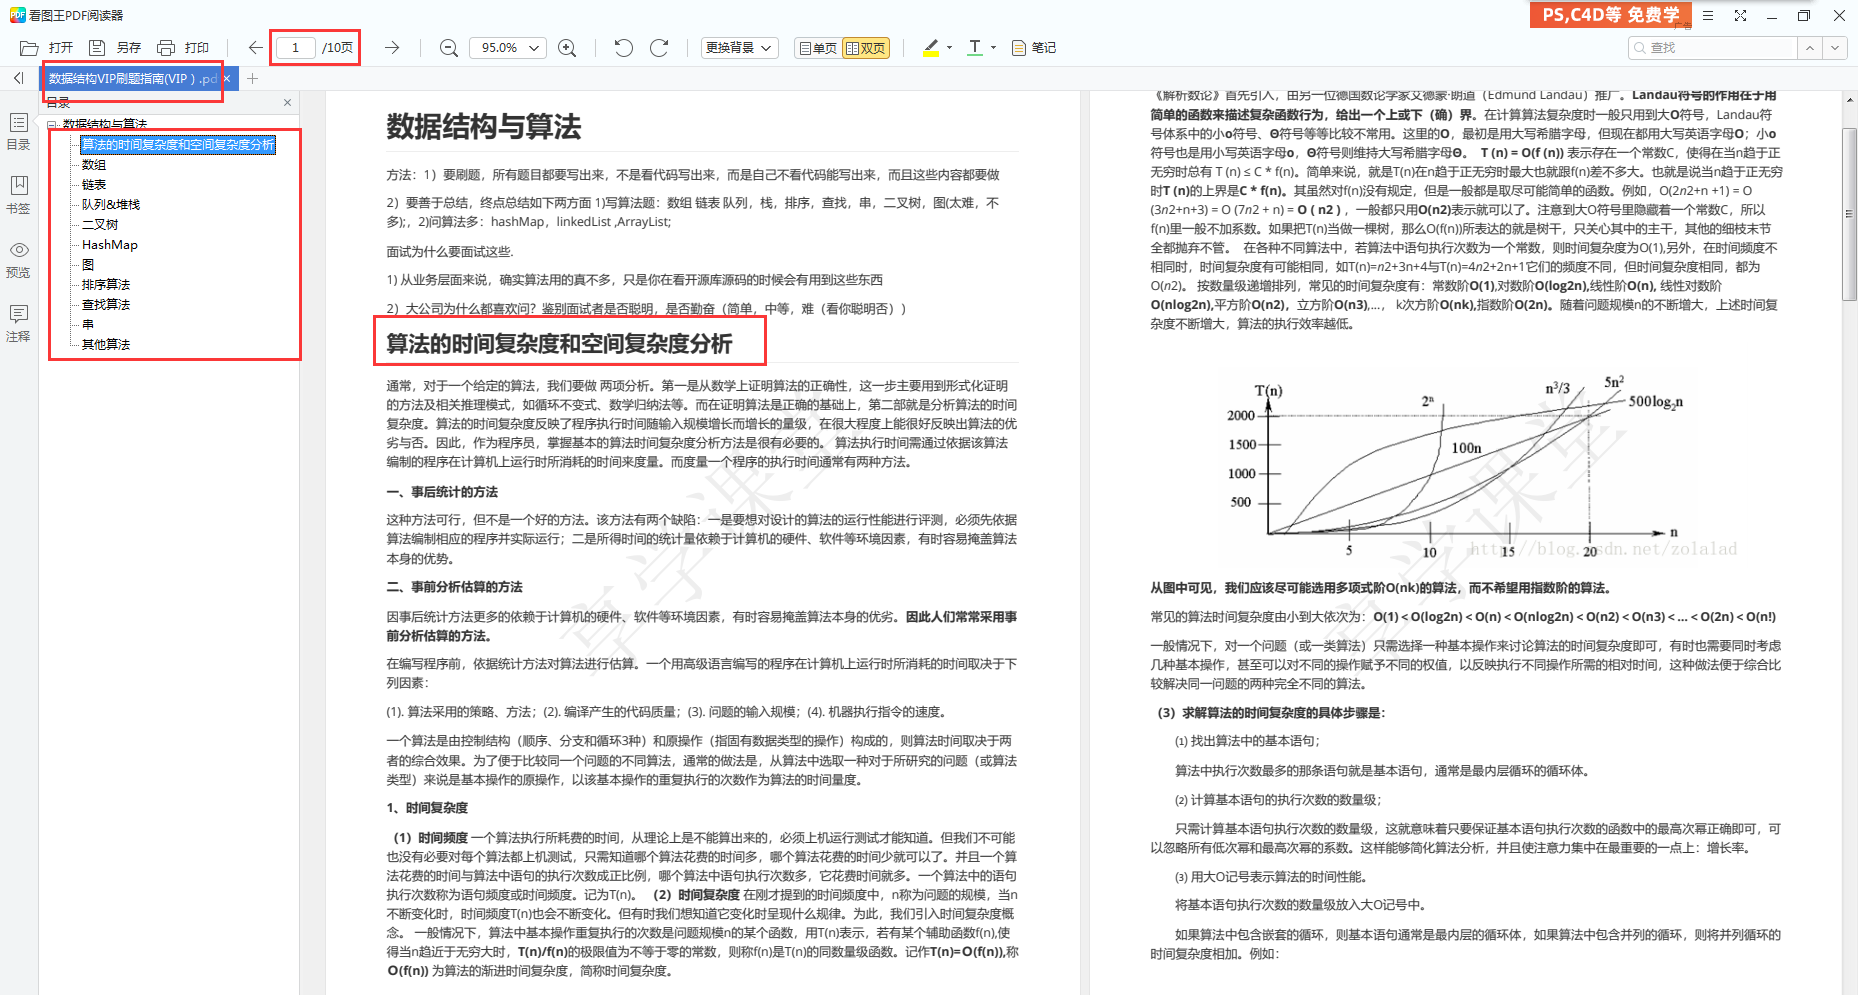1858x995 pixels.
Task: Print the document with 打印
Action: tap(183, 48)
